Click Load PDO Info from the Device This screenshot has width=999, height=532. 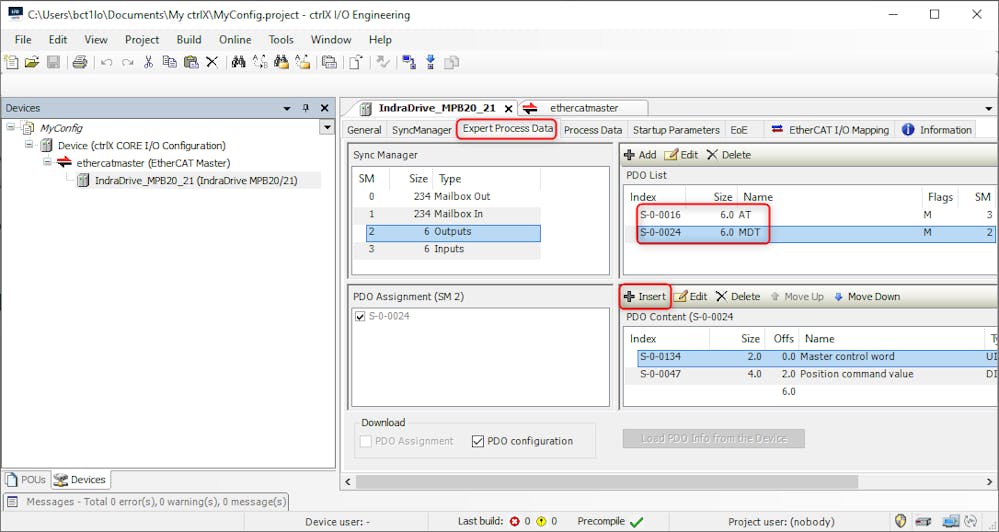[714, 438]
